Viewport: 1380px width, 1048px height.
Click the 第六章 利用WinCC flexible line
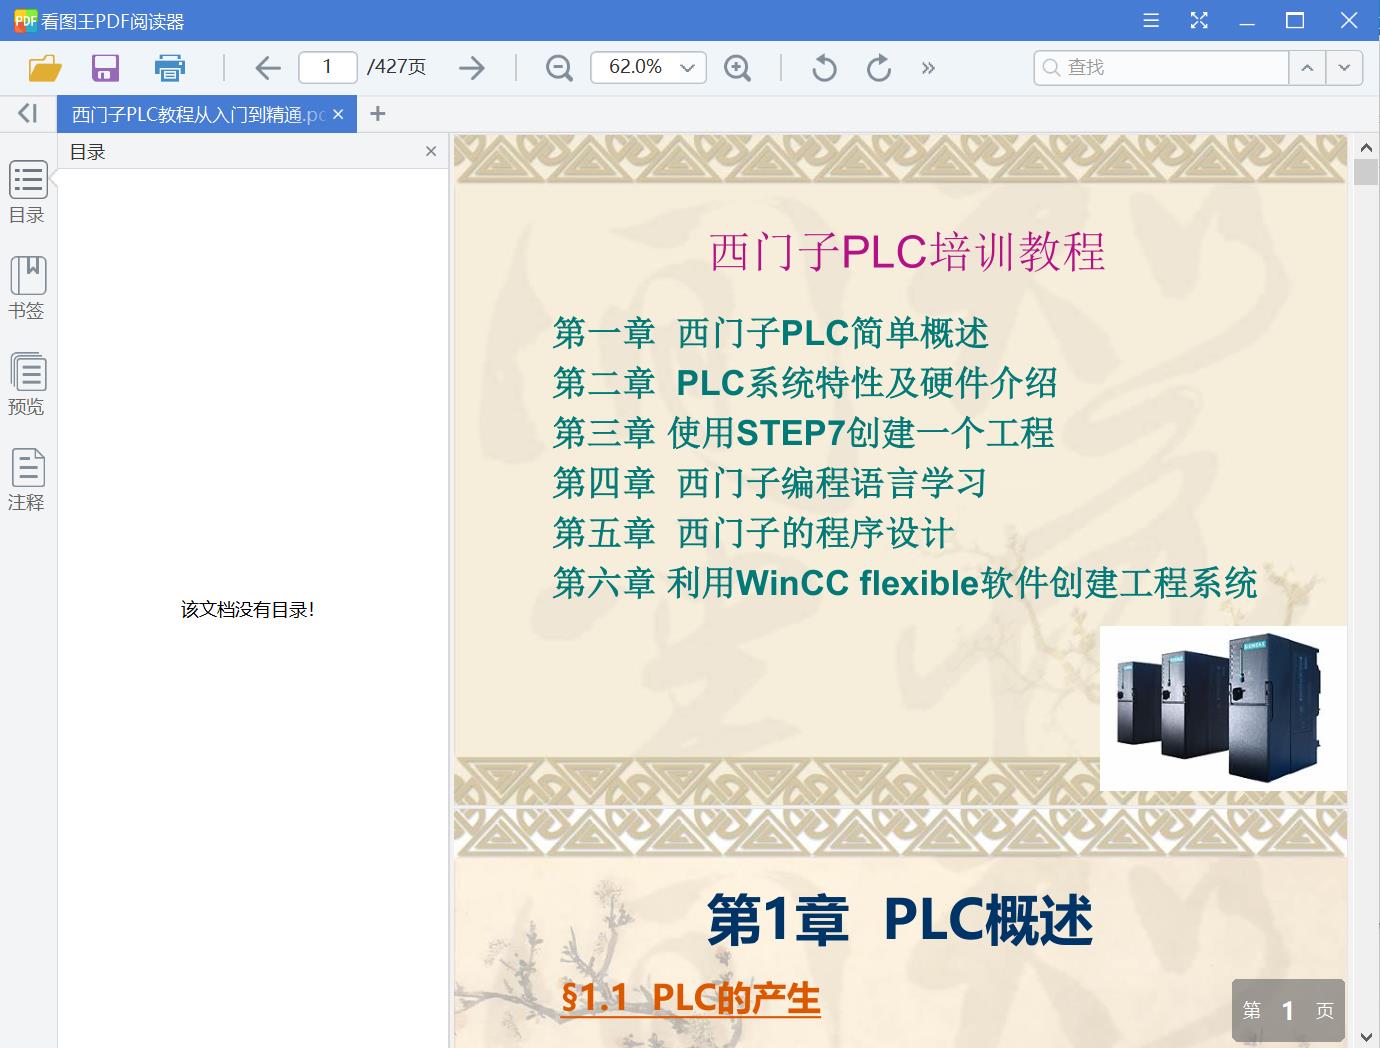[905, 582]
